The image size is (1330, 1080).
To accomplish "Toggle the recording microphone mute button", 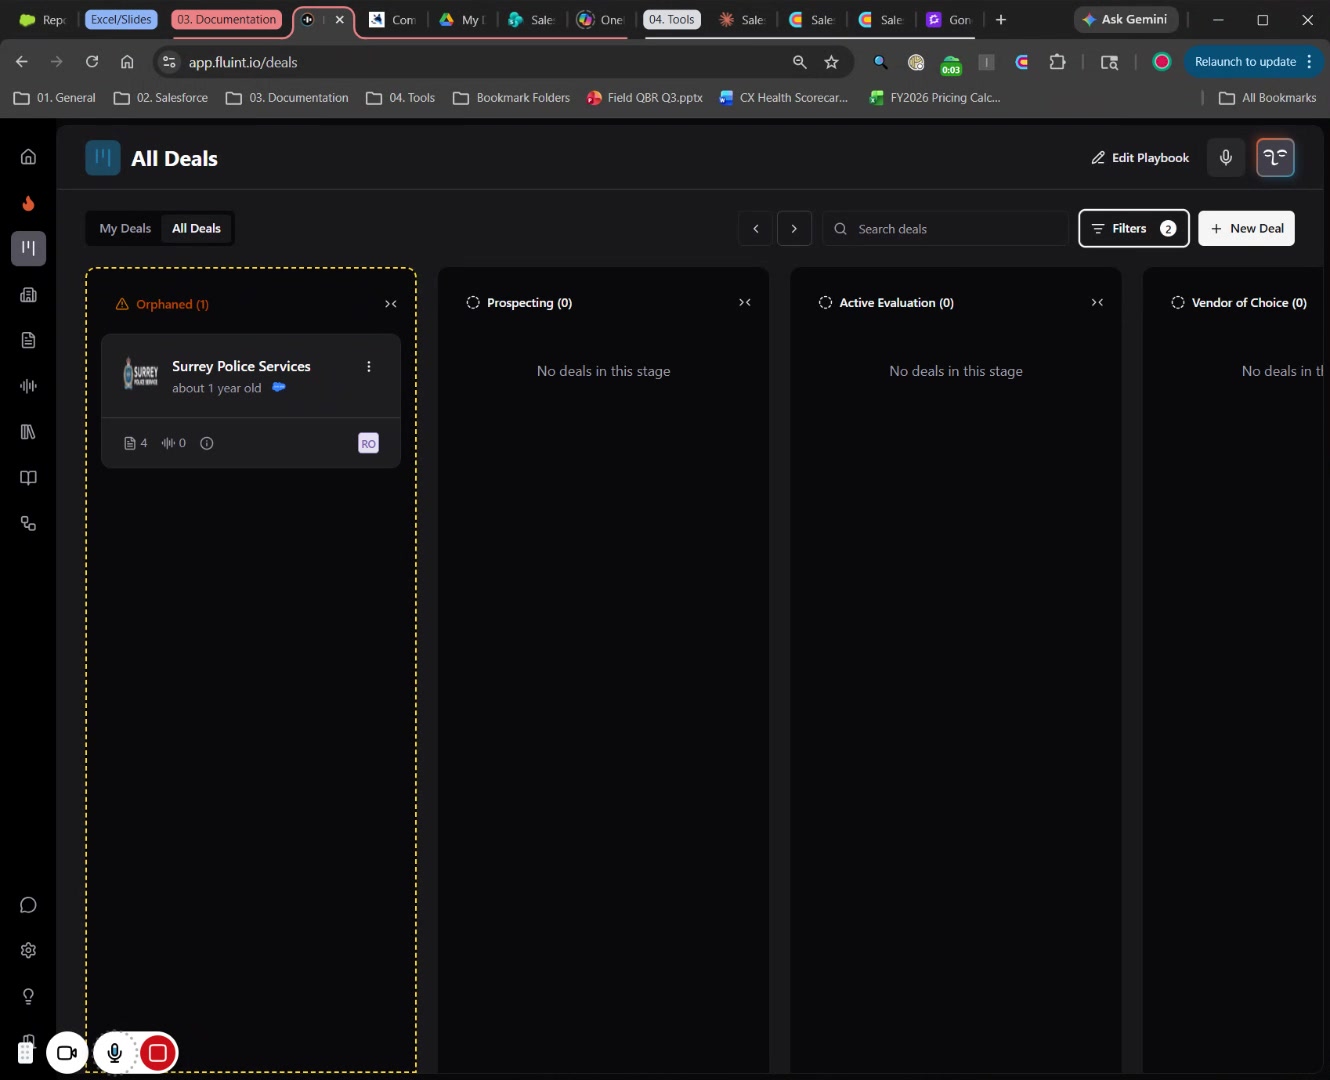I will coord(114,1052).
